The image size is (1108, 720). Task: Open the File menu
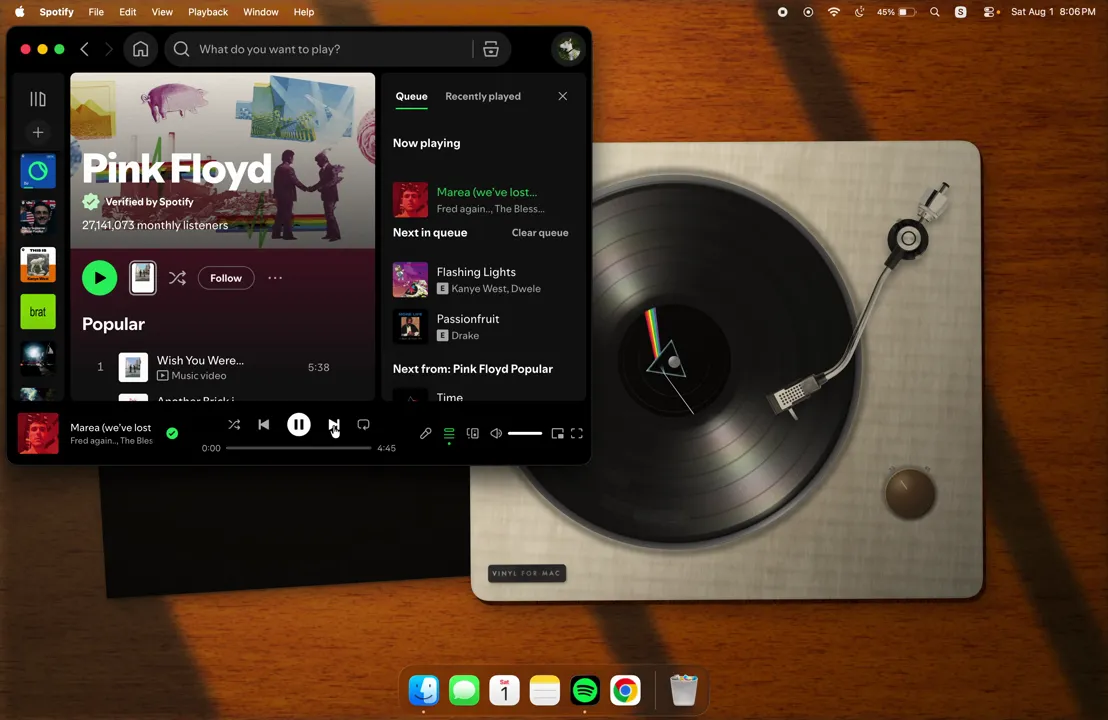point(96,12)
